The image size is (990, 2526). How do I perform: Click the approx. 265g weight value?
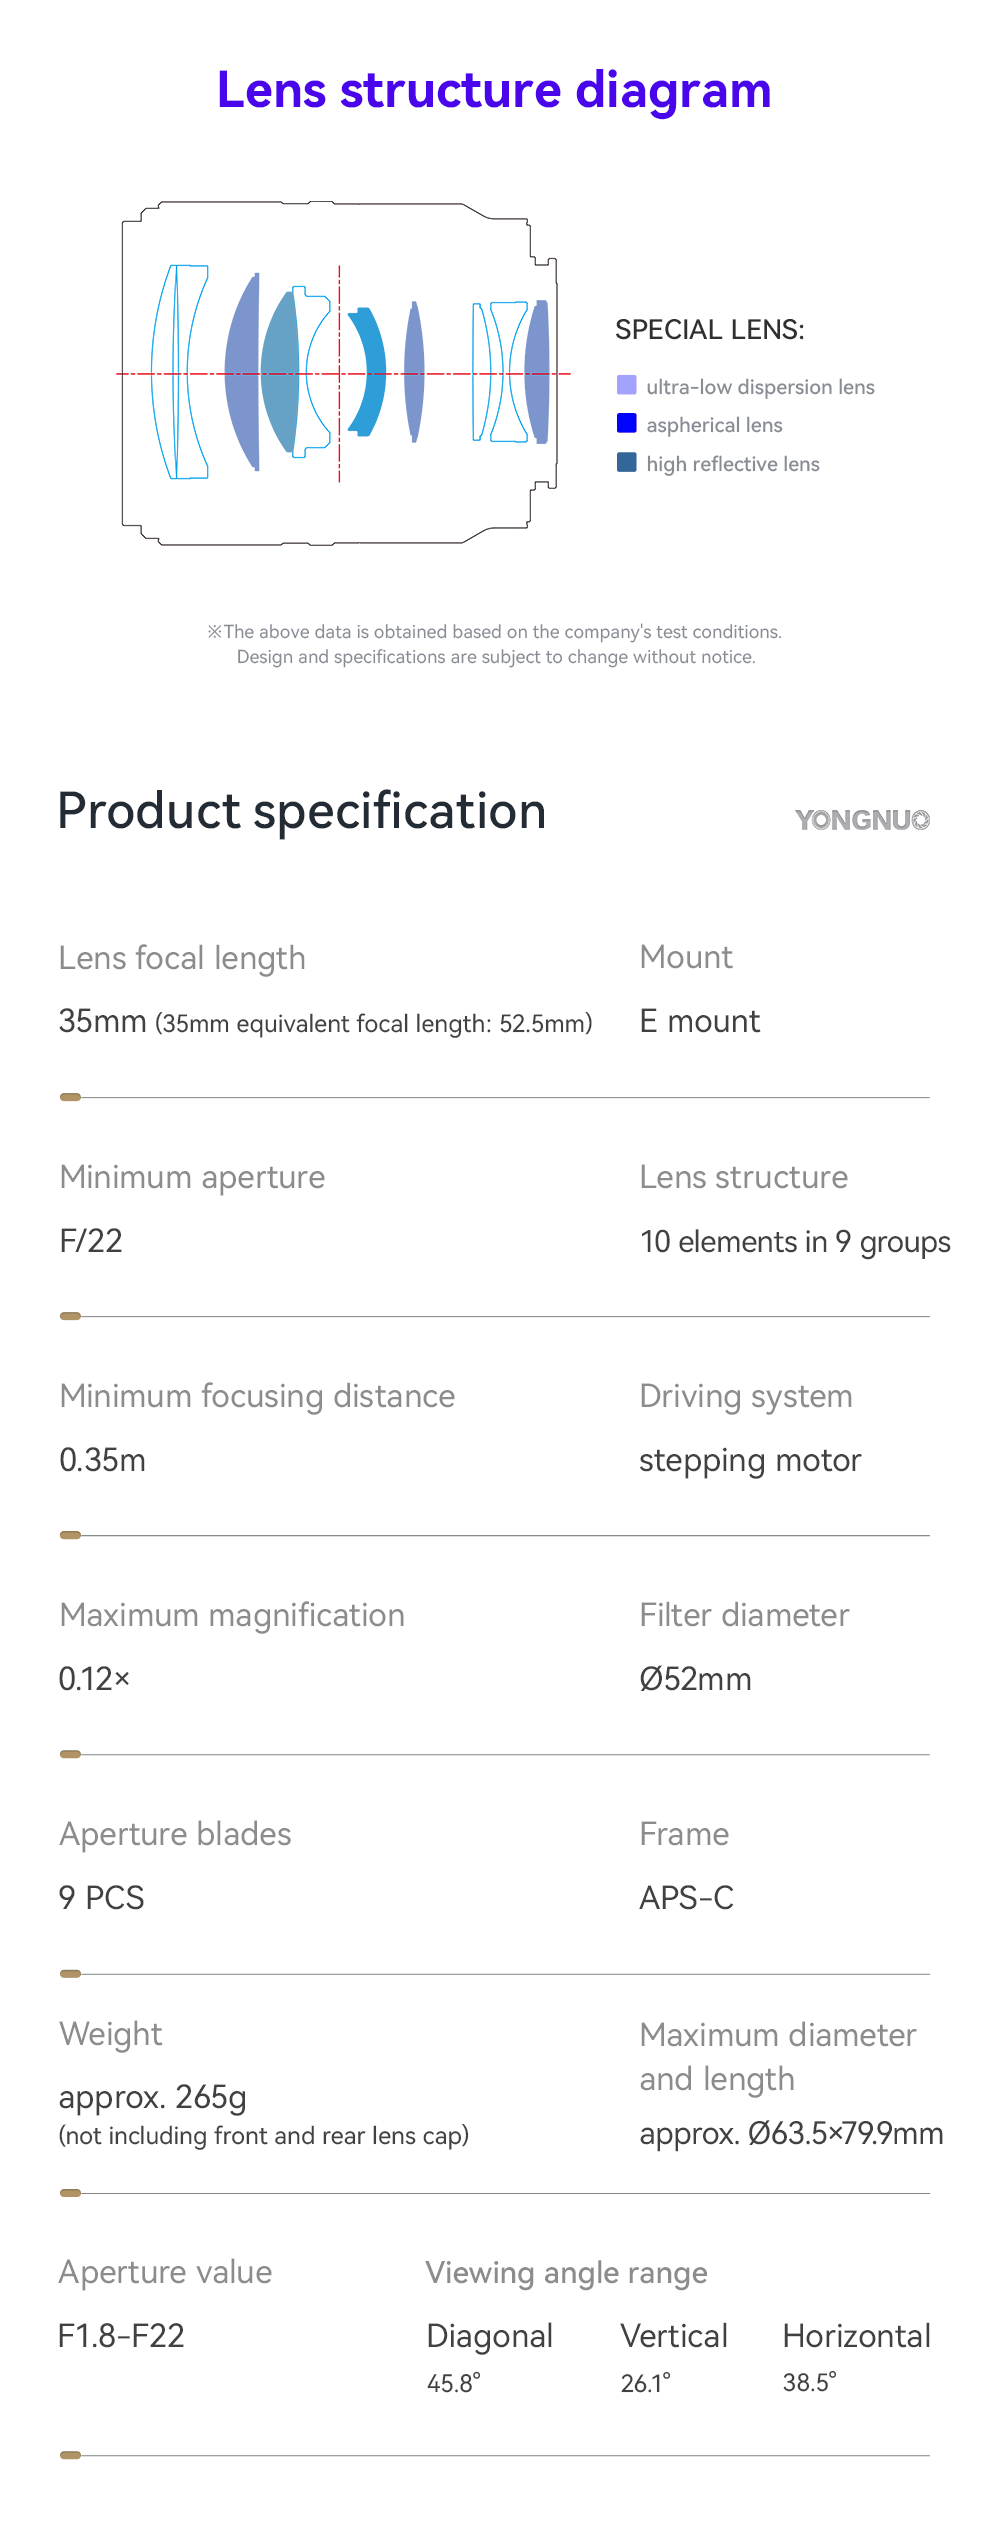(153, 2097)
